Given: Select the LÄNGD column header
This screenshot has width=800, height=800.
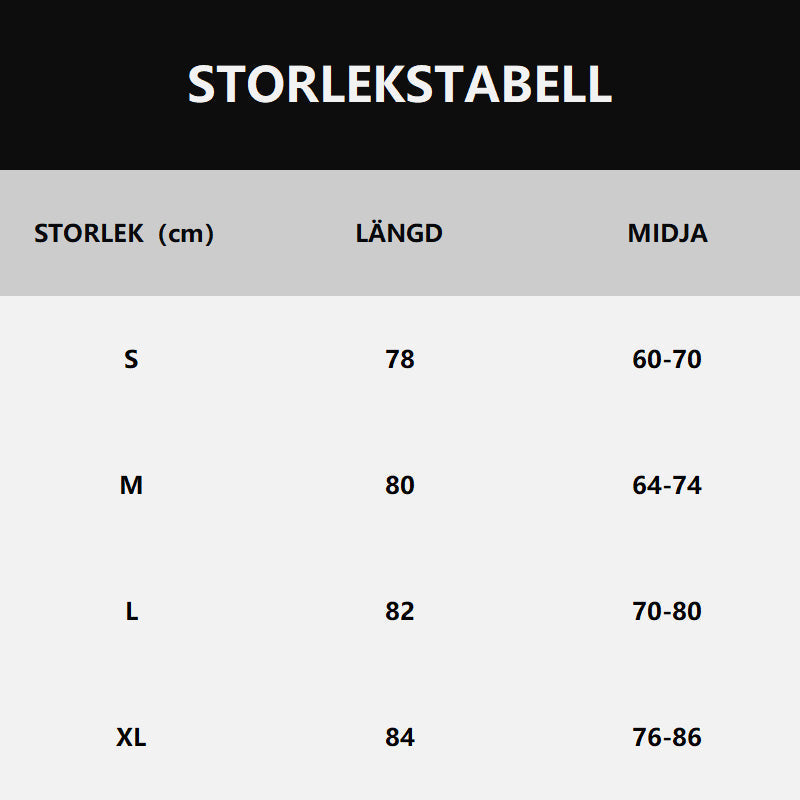Looking at the screenshot, I should tap(399, 234).
